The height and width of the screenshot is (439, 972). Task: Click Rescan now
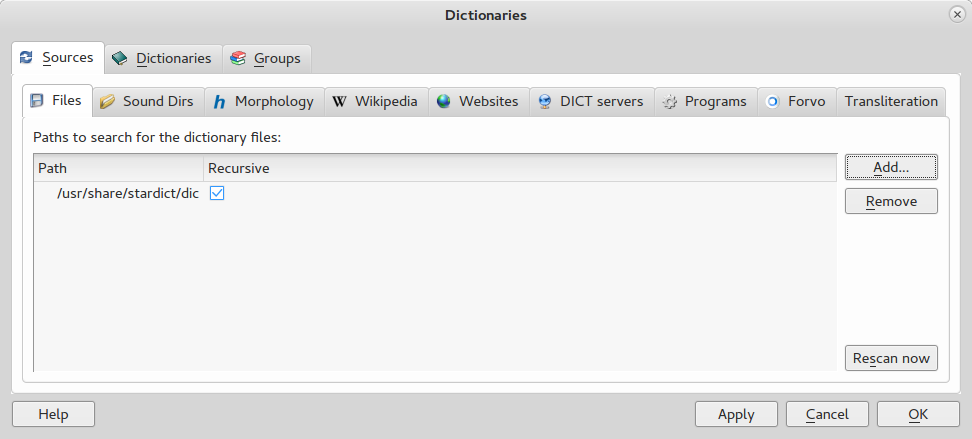point(890,358)
